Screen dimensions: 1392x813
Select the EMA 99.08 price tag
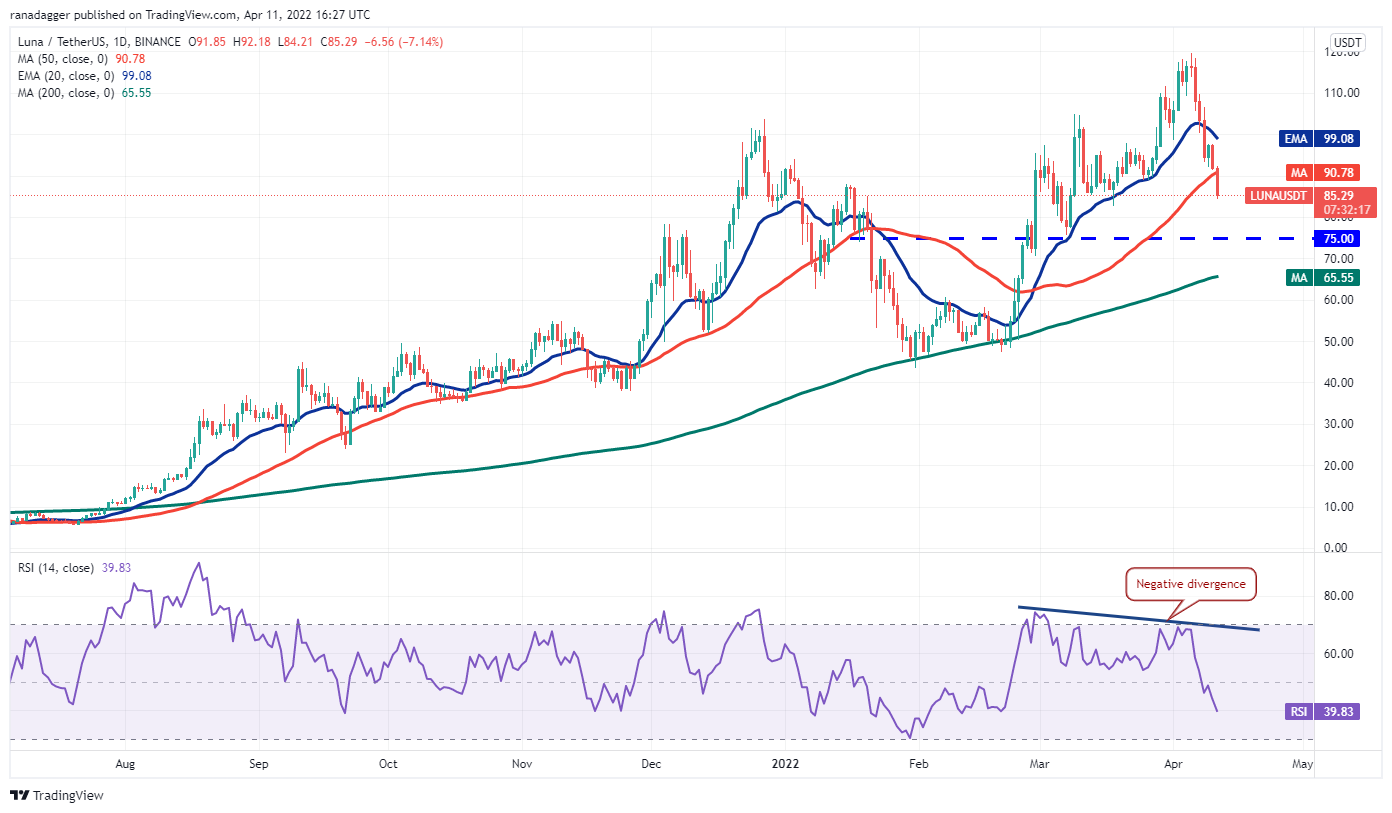tap(1319, 139)
